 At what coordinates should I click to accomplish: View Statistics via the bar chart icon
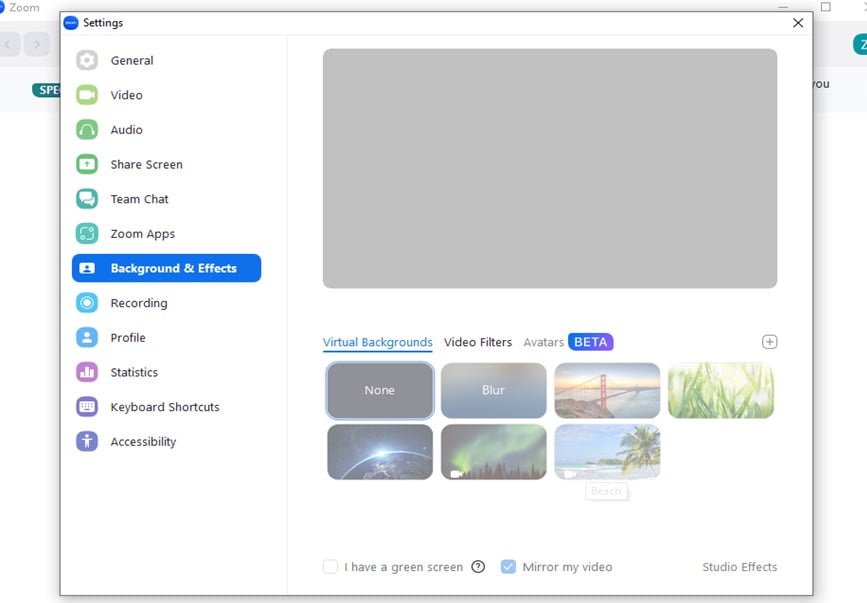pyautogui.click(x=87, y=372)
